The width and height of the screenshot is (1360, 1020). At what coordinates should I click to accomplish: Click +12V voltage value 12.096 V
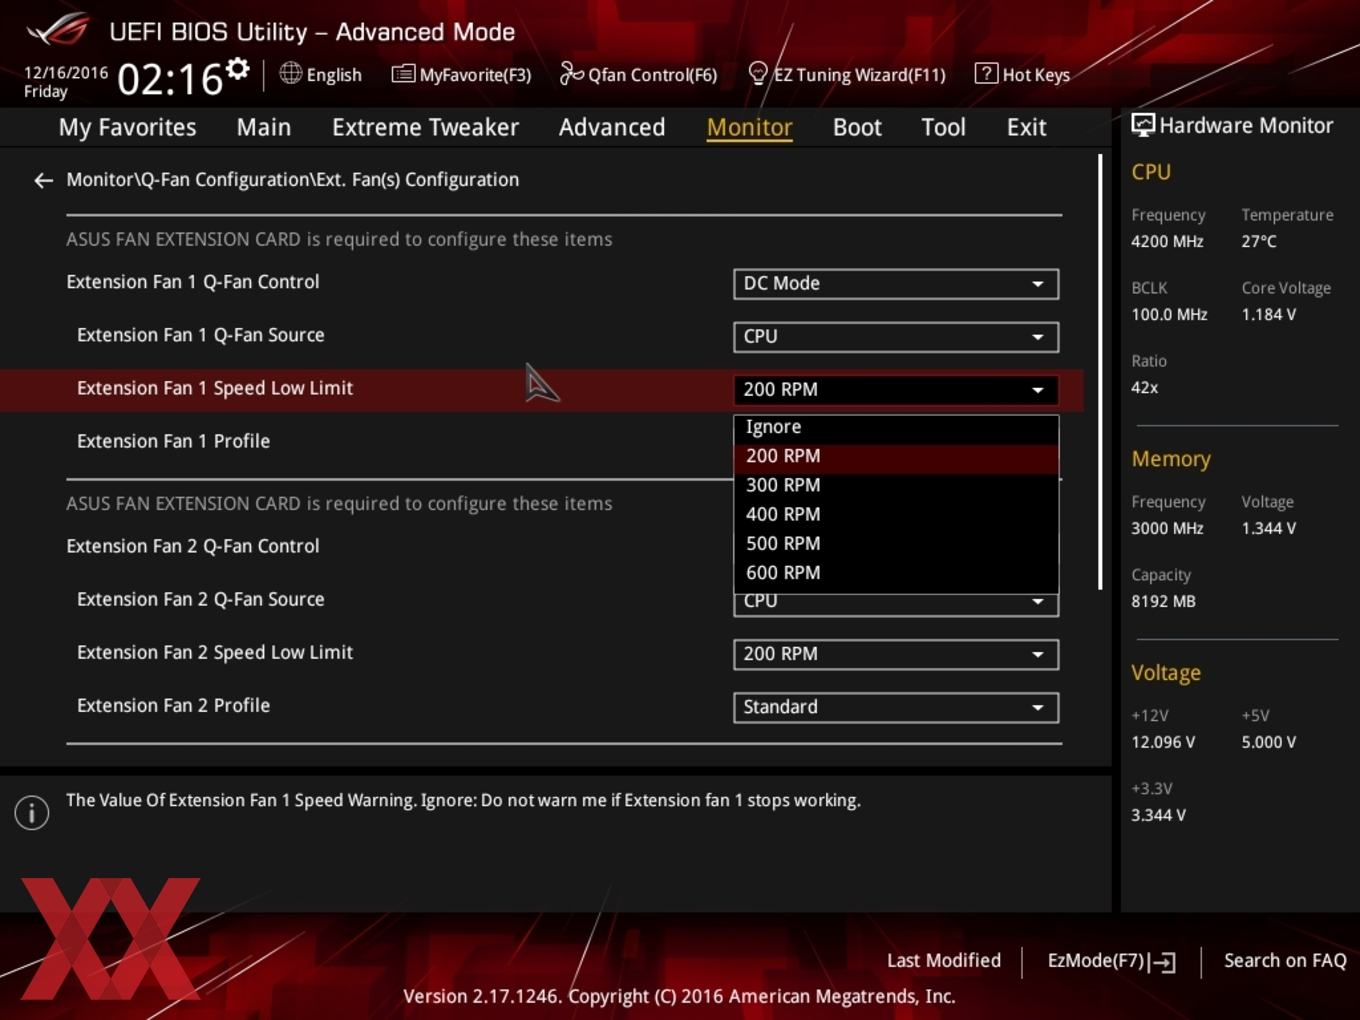pyautogui.click(x=1163, y=743)
